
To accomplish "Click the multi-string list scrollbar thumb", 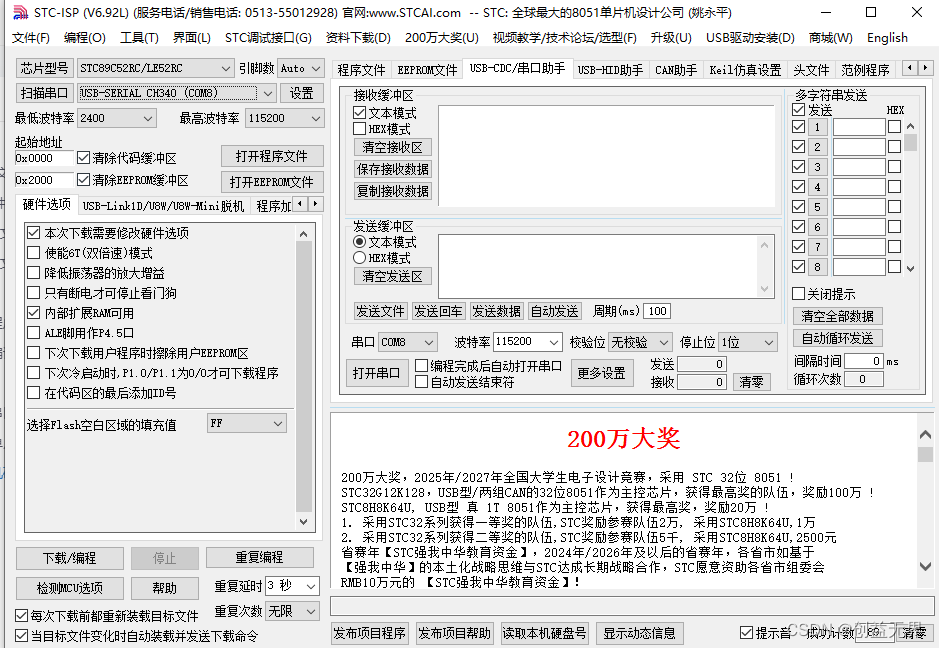I will 910,143.
